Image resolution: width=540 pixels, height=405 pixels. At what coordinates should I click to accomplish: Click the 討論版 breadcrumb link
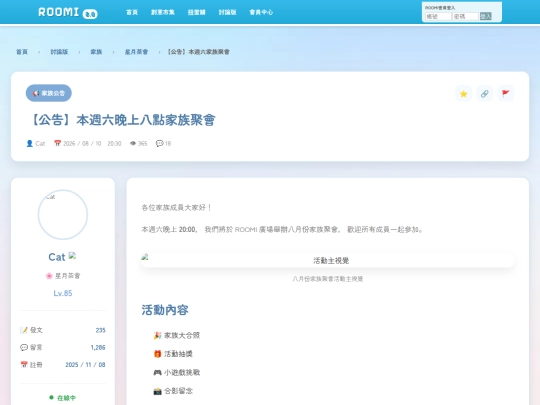click(59, 52)
